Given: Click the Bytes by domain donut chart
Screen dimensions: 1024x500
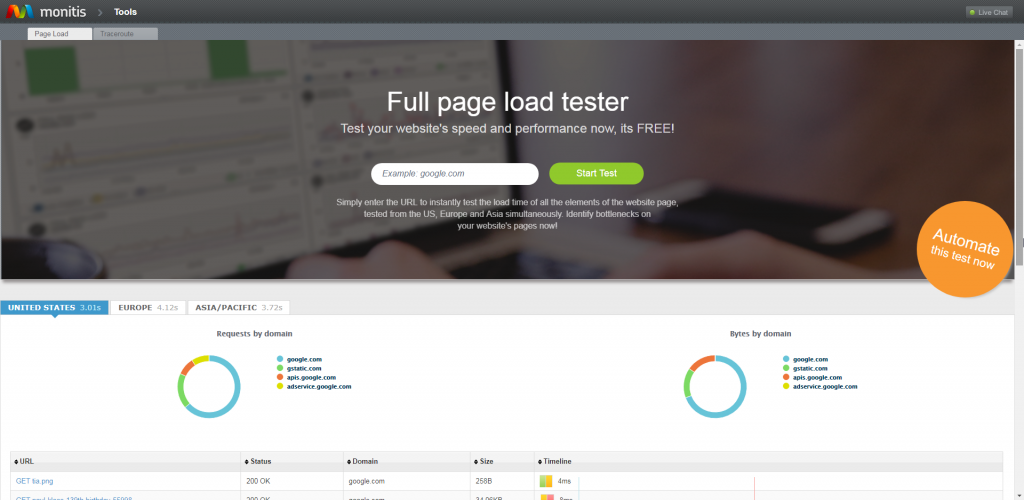Looking at the screenshot, I should tap(715, 386).
